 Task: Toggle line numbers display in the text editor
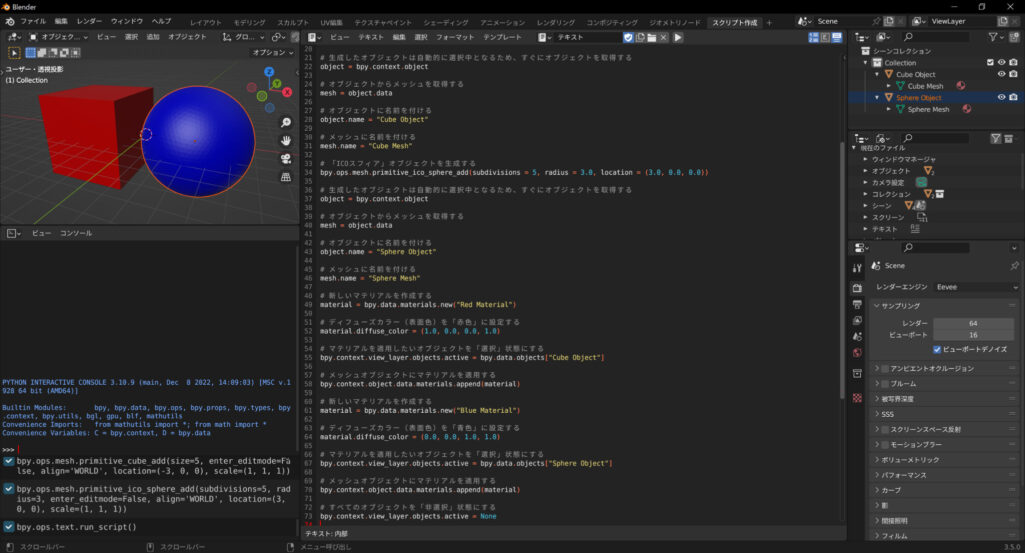click(x=814, y=37)
